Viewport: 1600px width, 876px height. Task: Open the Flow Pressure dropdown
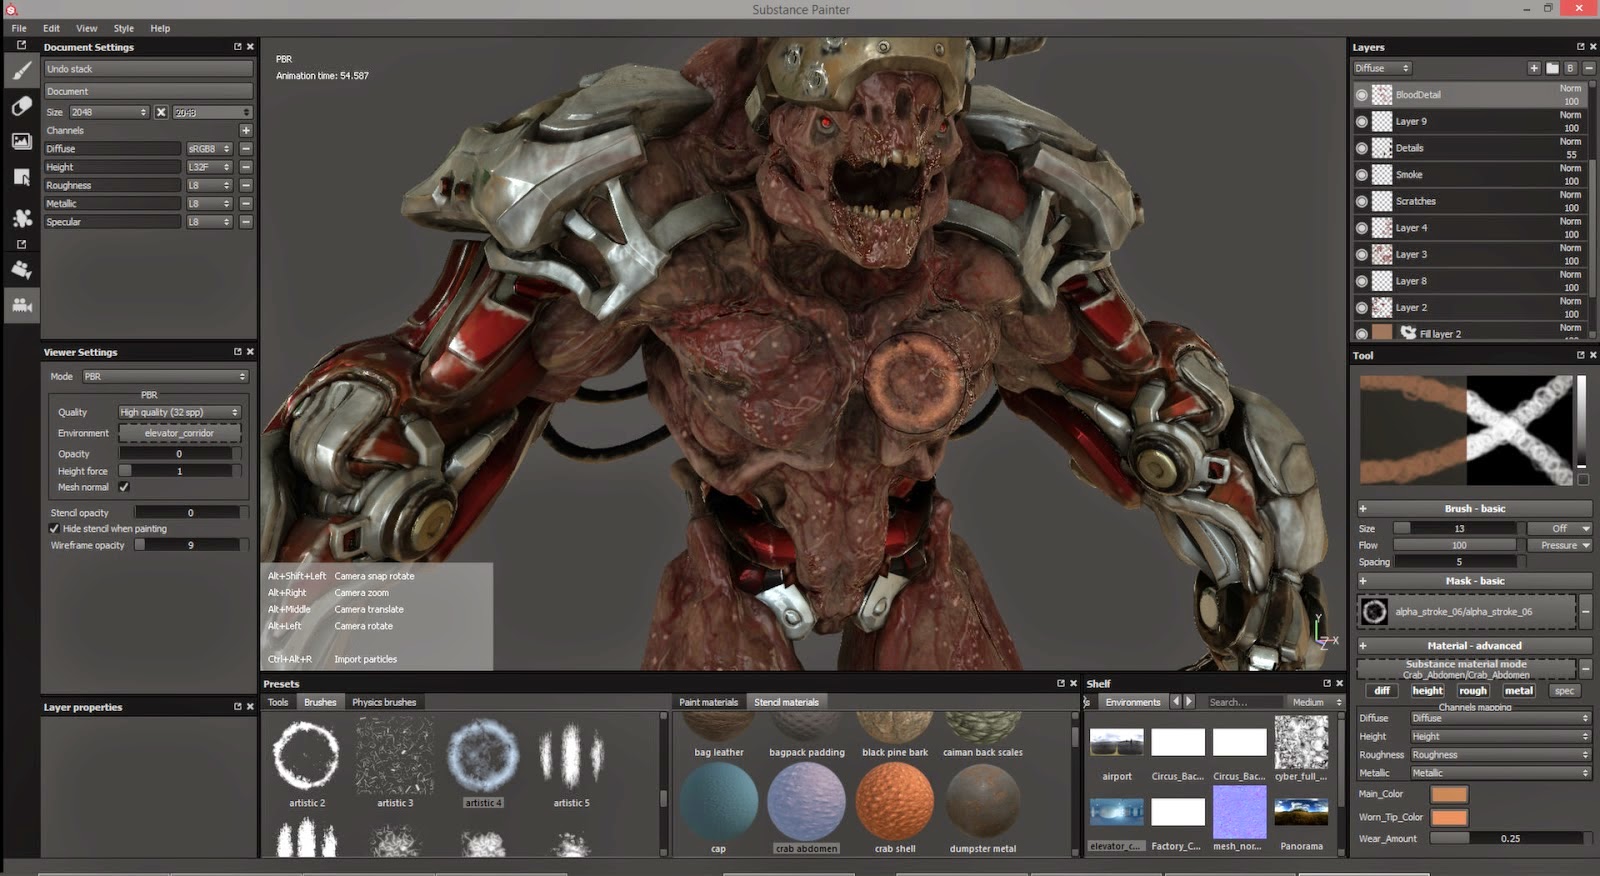coord(1559,545)
